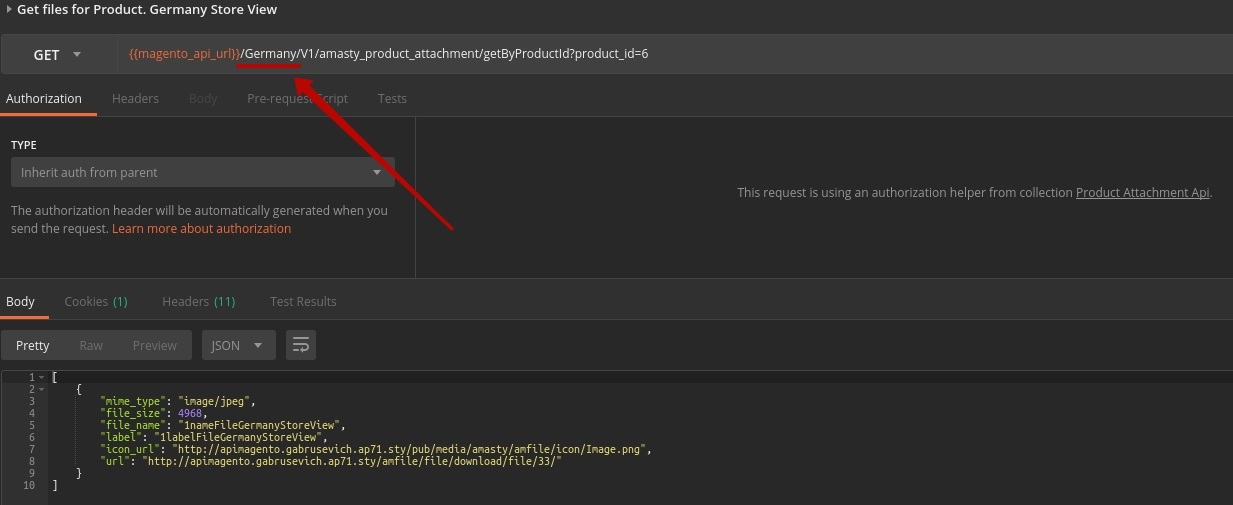Switch response view to Preview

pyautogui.click(x=154, y=346)
